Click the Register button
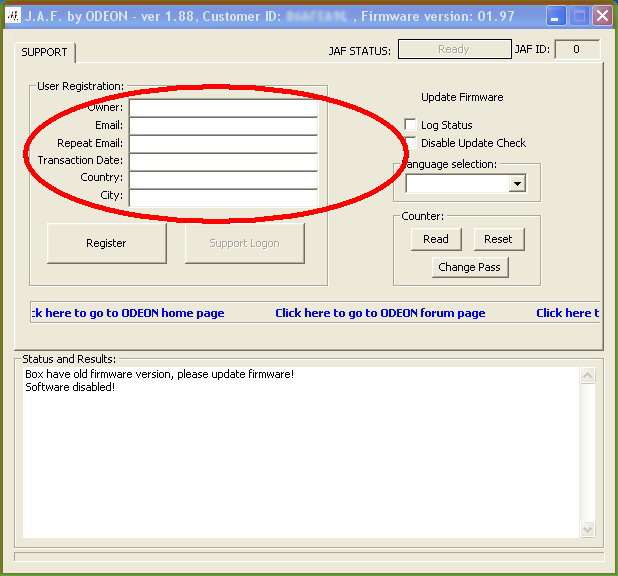 tap(106, 243)
